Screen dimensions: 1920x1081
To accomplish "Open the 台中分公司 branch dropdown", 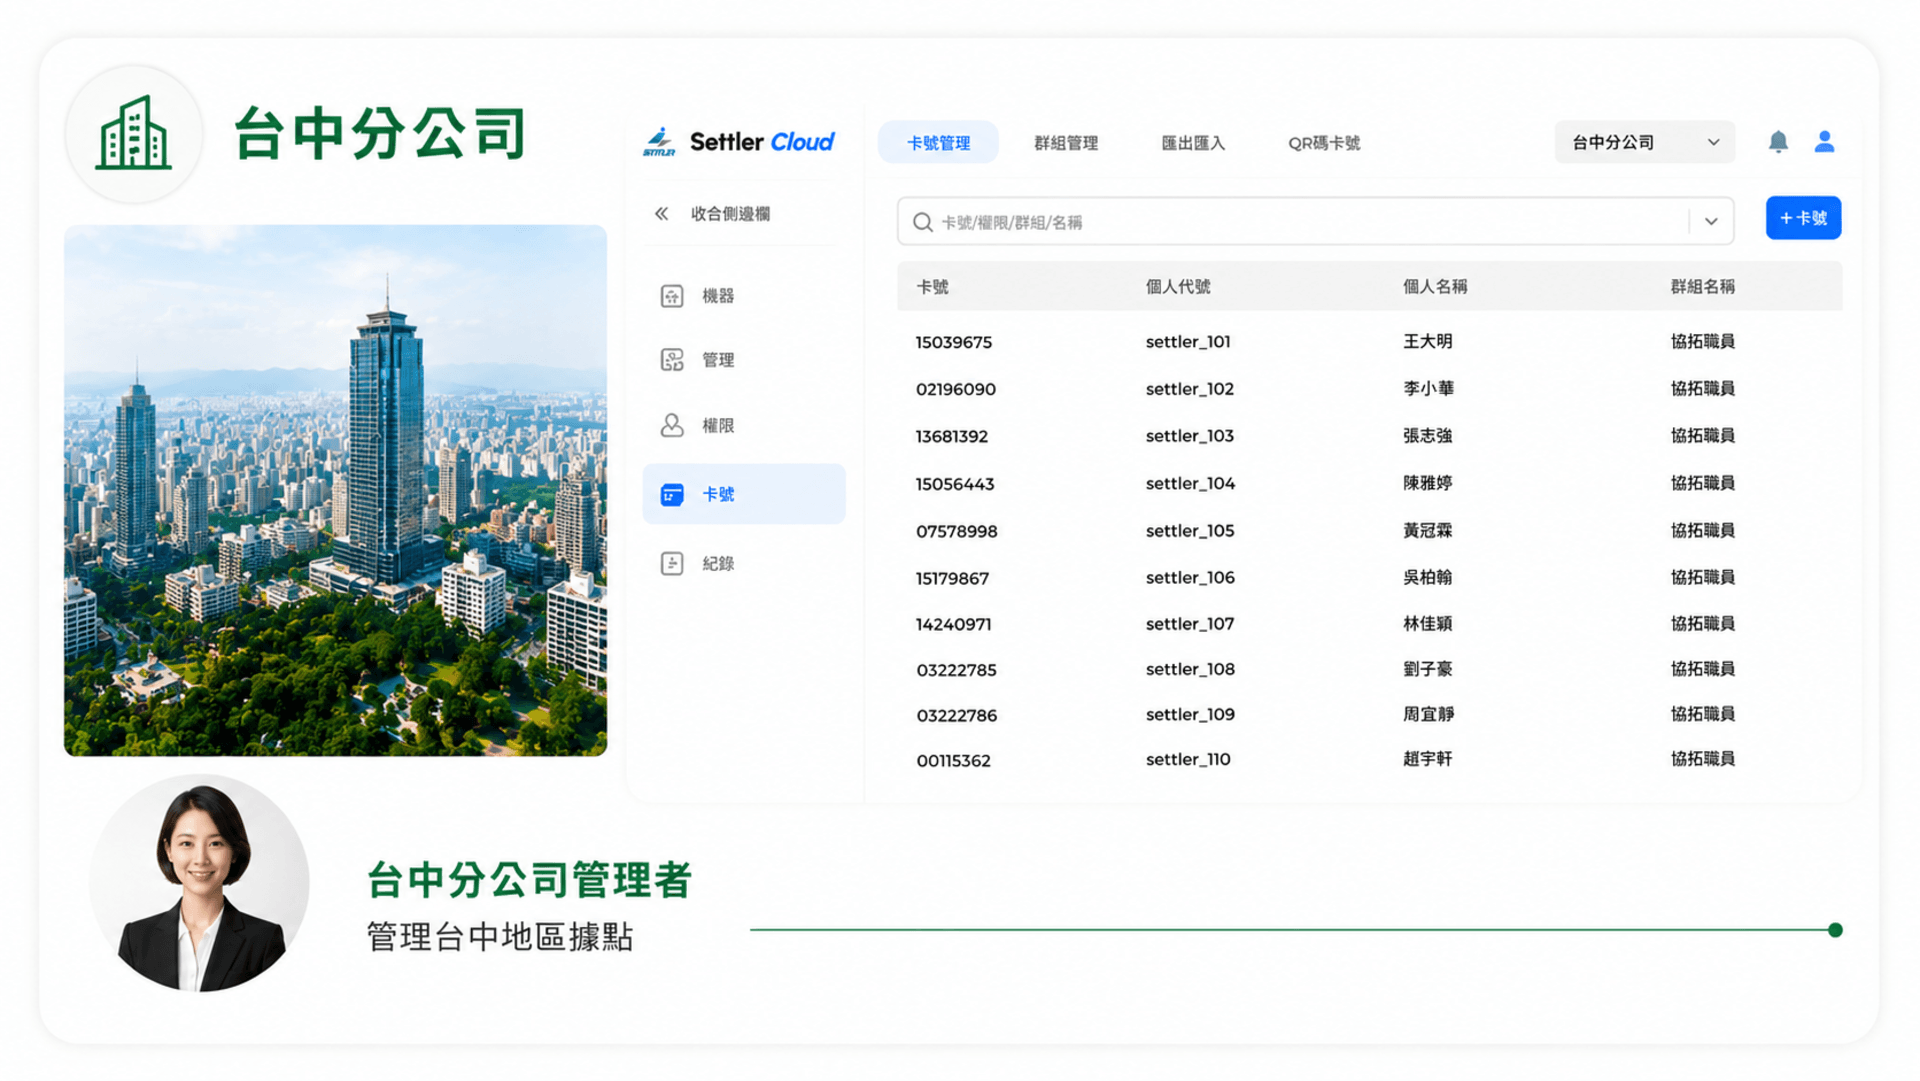I will point(1644,142).
